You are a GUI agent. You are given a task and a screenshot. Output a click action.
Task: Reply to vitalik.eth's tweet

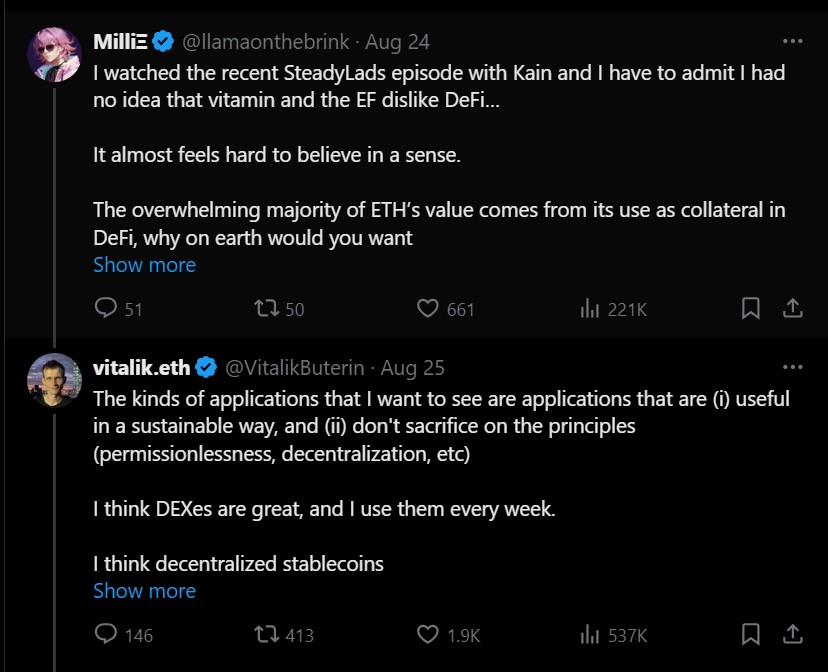click(x=106, y=634)
